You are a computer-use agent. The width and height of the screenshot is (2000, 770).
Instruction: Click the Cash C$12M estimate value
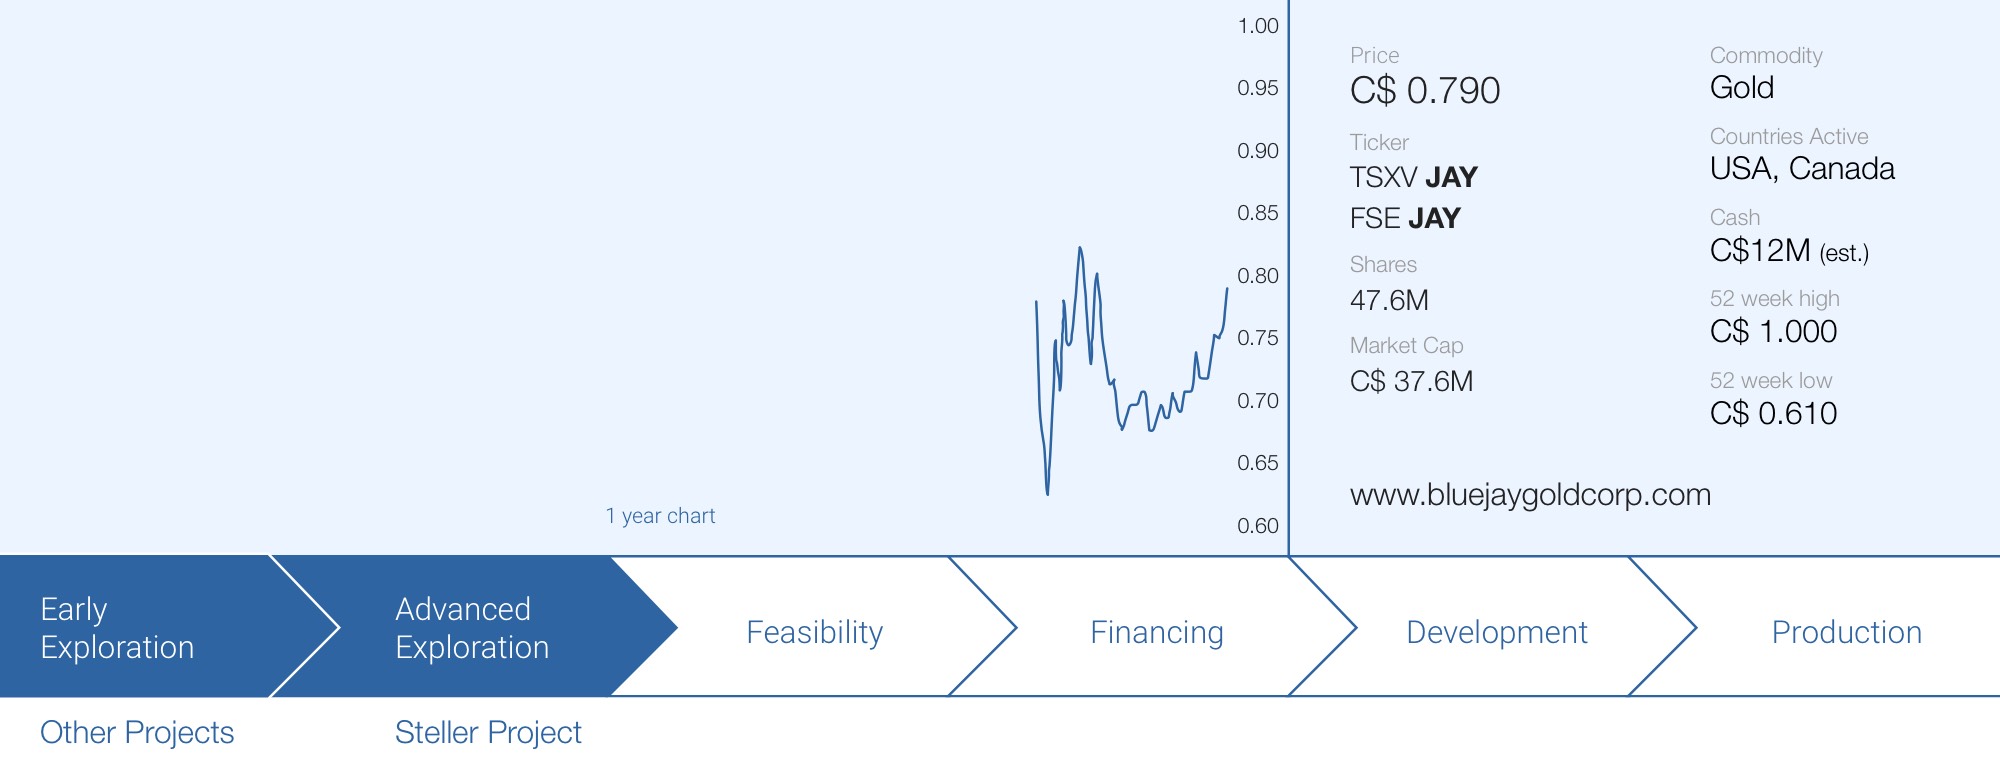(1789, 250)
